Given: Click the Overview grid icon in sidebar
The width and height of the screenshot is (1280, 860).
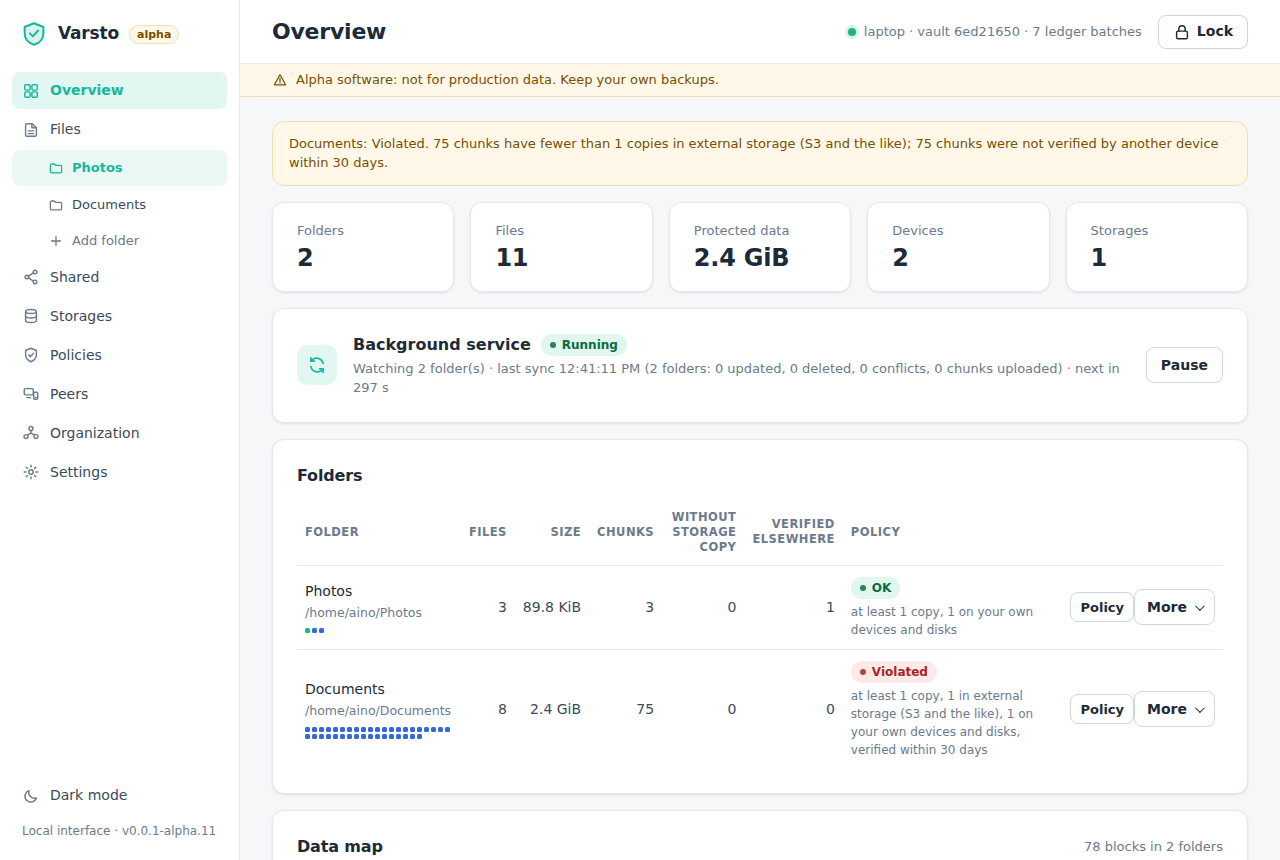Looking at the screenshot, I should tap(31, 90).
